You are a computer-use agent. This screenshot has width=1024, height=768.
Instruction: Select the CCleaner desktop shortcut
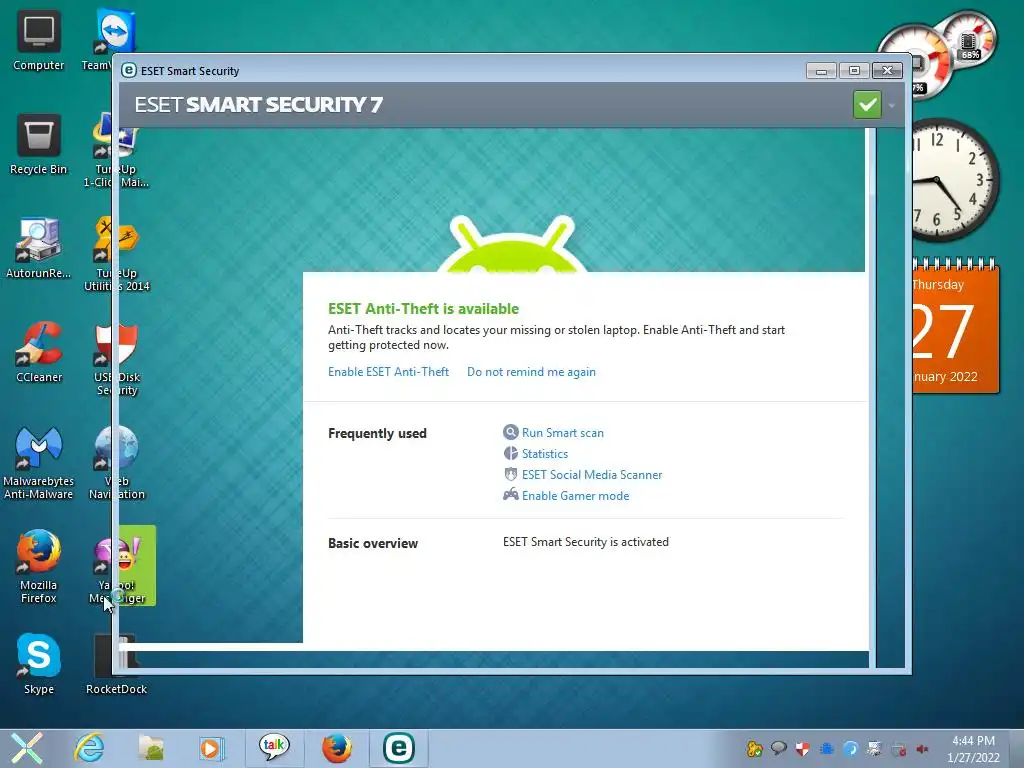pyautogui.click(x=39, y=352)
